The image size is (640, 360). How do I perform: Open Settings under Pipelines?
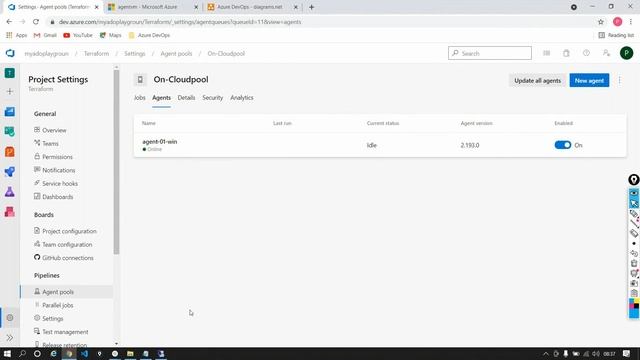click(x=53, y=318)
